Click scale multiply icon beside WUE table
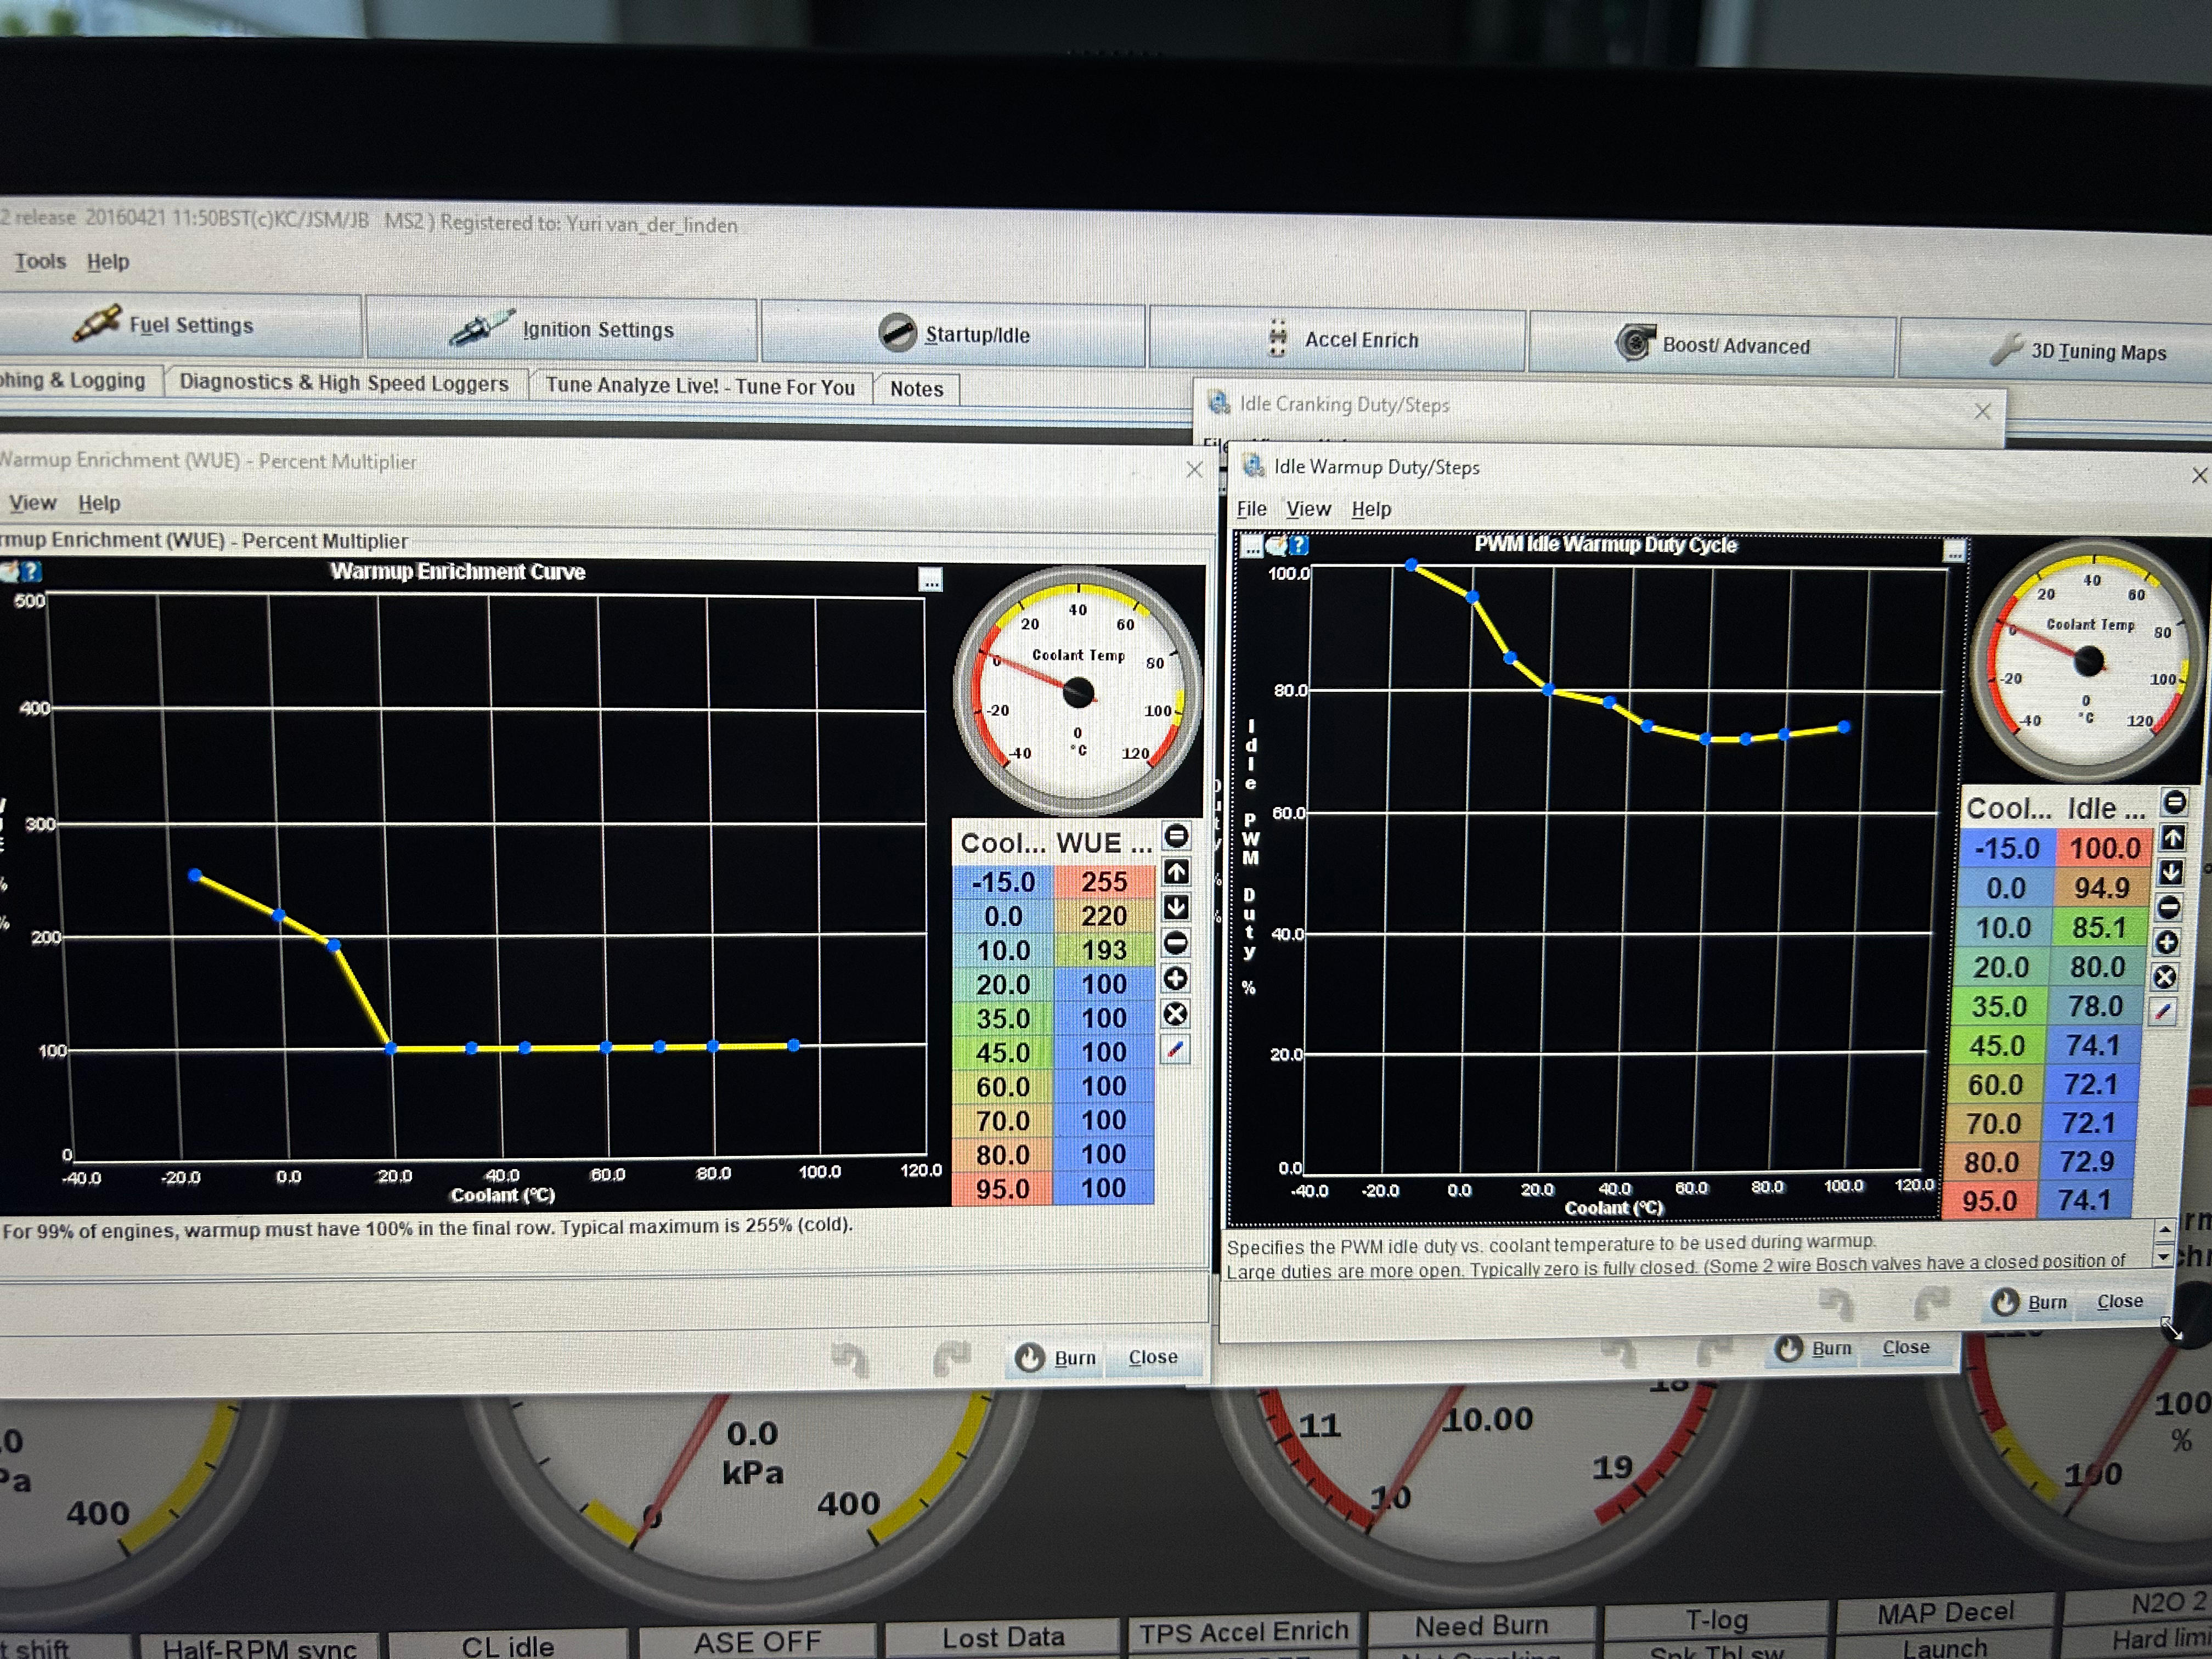 click(x=1176, y=1015)
